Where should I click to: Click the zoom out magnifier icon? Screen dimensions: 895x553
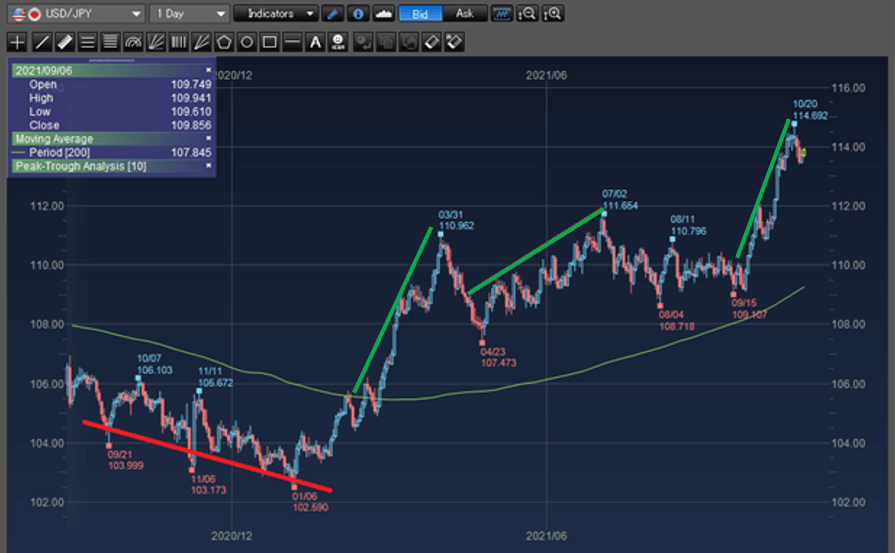tap(527, 14)
